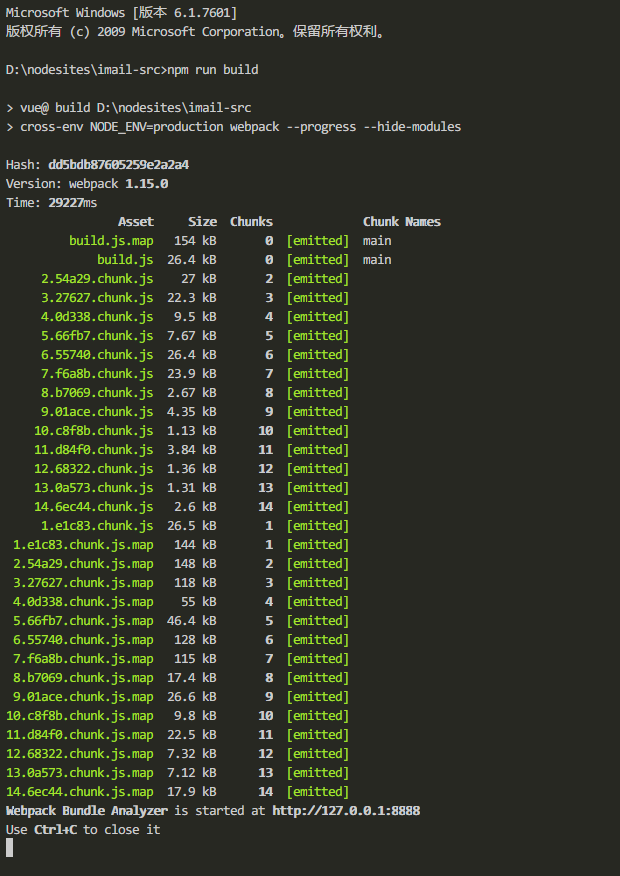Select the 6.55740.chunk.js filename
Image resolution: width=620 pixels, height=876 pixels.
pos(97,355)
